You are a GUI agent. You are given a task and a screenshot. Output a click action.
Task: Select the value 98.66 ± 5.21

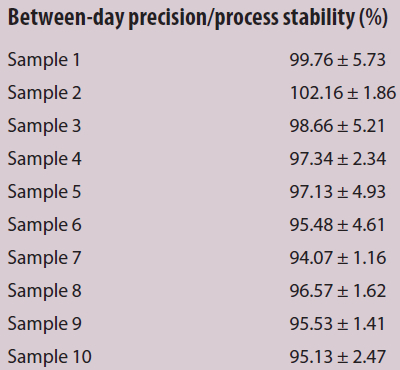point(337,126)
